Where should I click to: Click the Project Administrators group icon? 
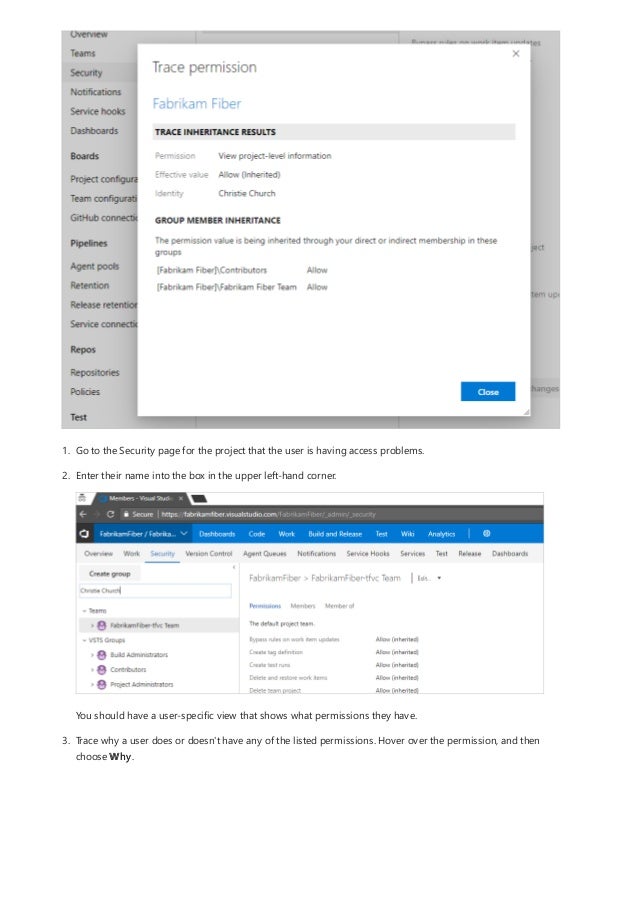(x=102, y=685)
